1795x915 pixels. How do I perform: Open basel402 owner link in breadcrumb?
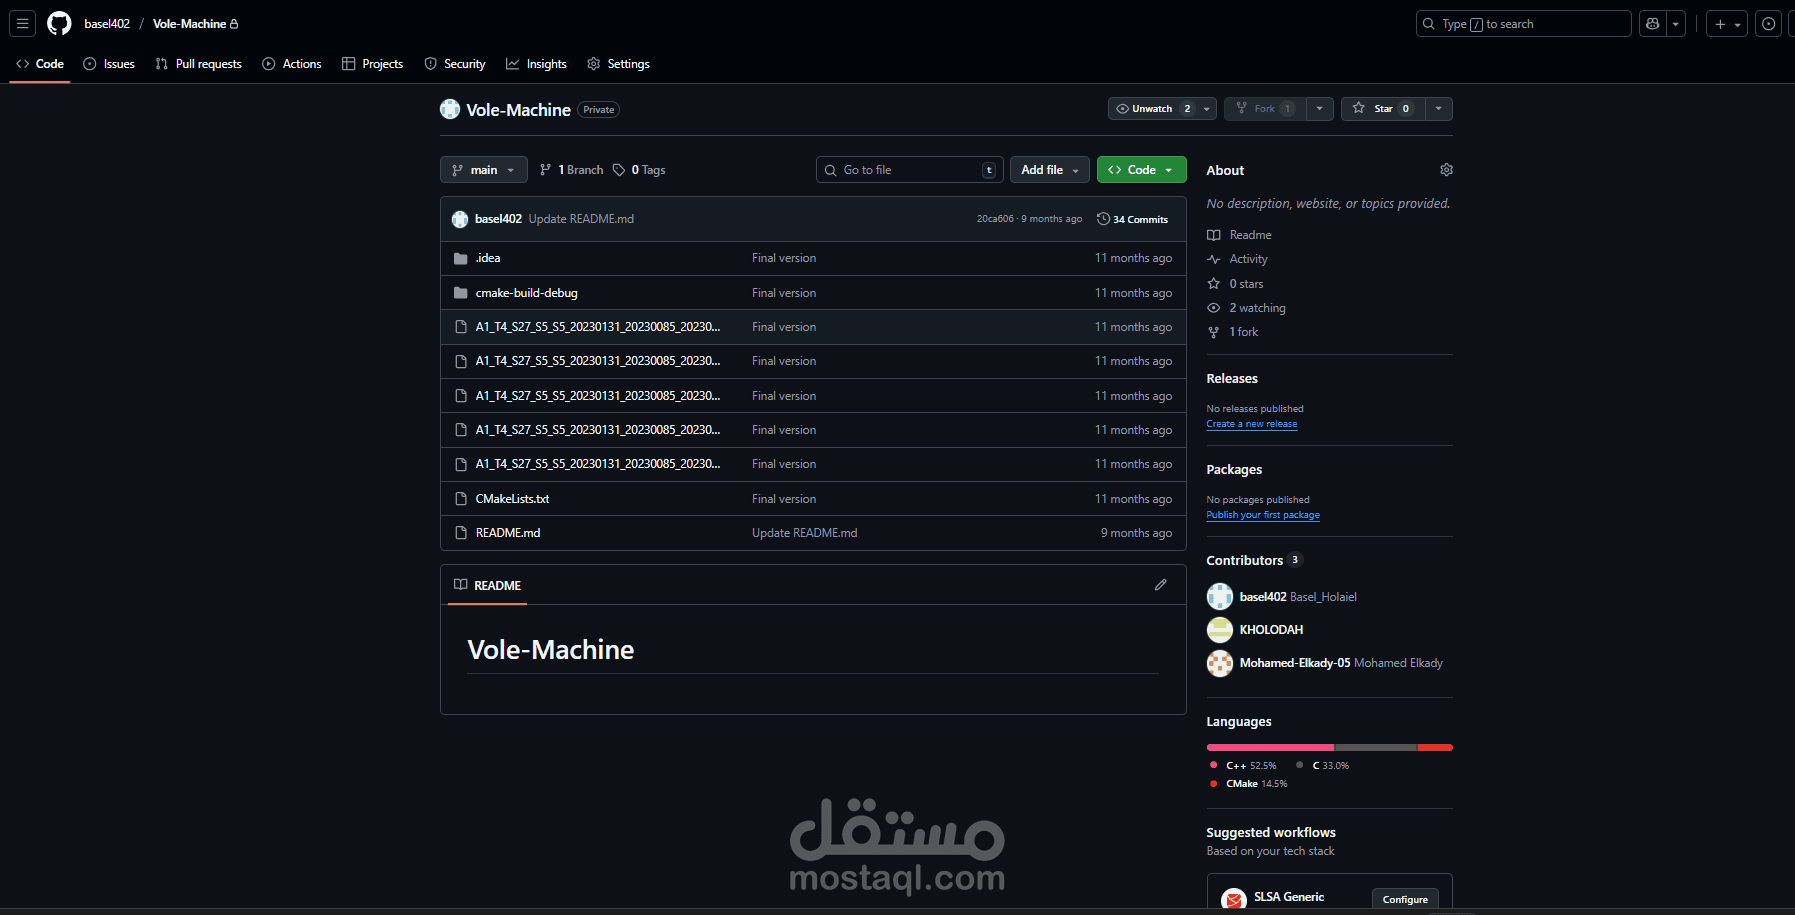(107, 23)
